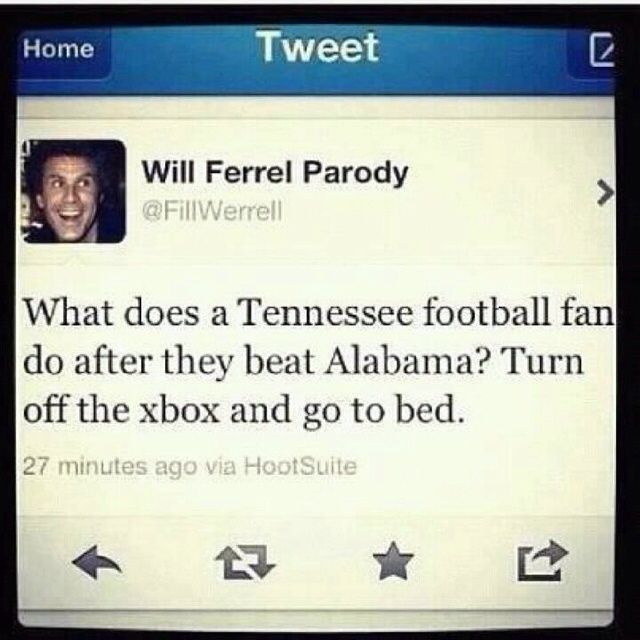Tap the word xbox in the tweet

click(x=179, y=410)
